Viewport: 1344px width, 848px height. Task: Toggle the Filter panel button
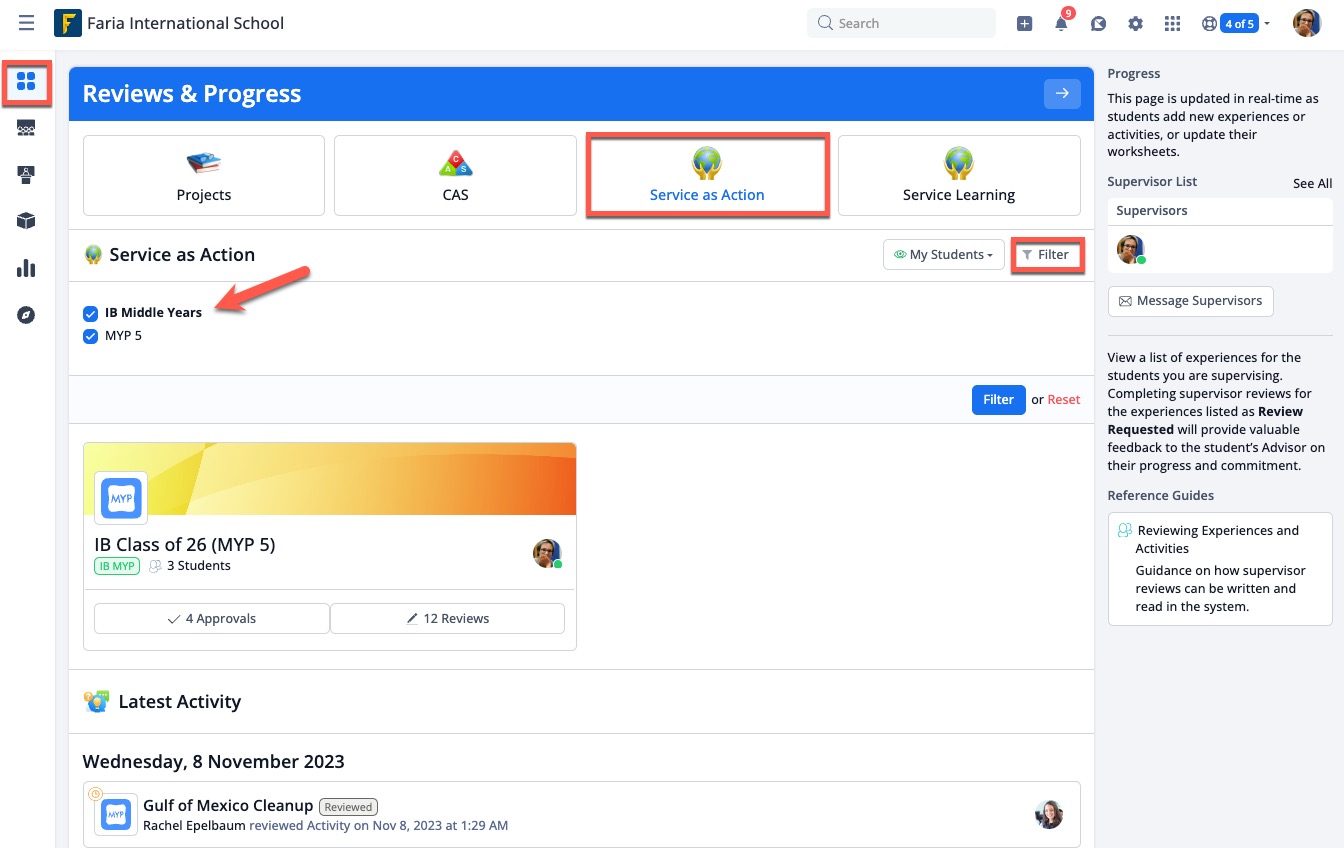pyautogui.click(x=1046, y=255)
